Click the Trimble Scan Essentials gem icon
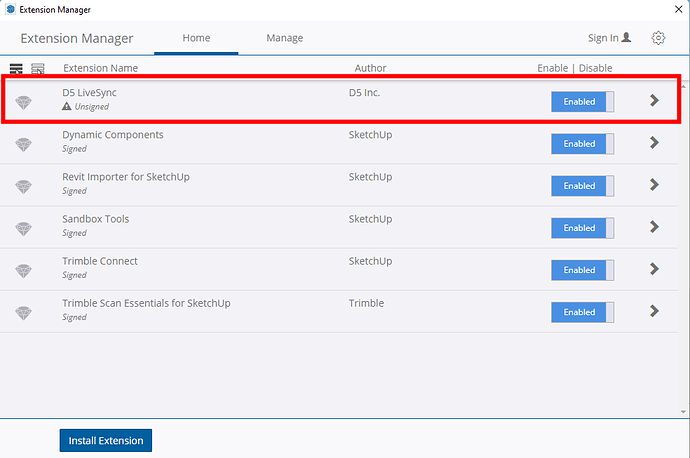Screen dimensions: 690x458 click(24, 311)
